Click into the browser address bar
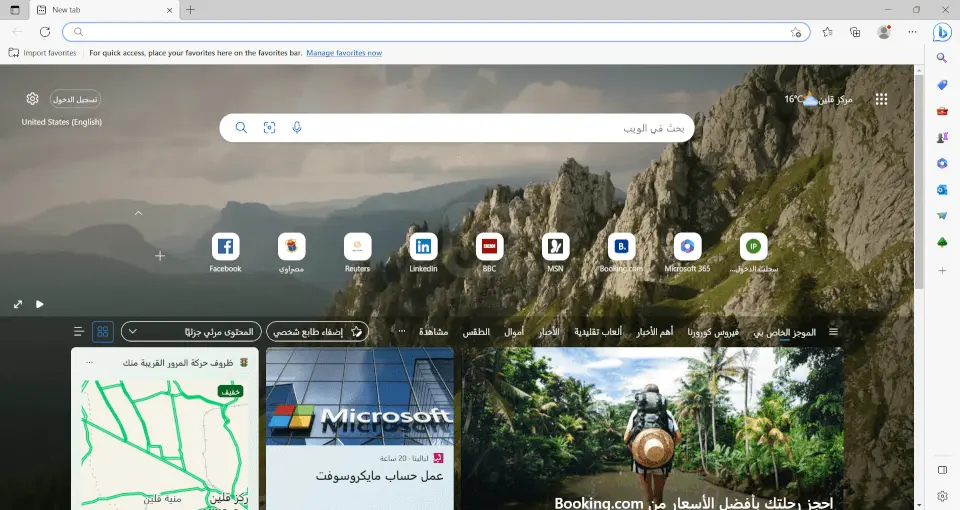The height and width of the screenshot is (510, 960). point(436,32)
